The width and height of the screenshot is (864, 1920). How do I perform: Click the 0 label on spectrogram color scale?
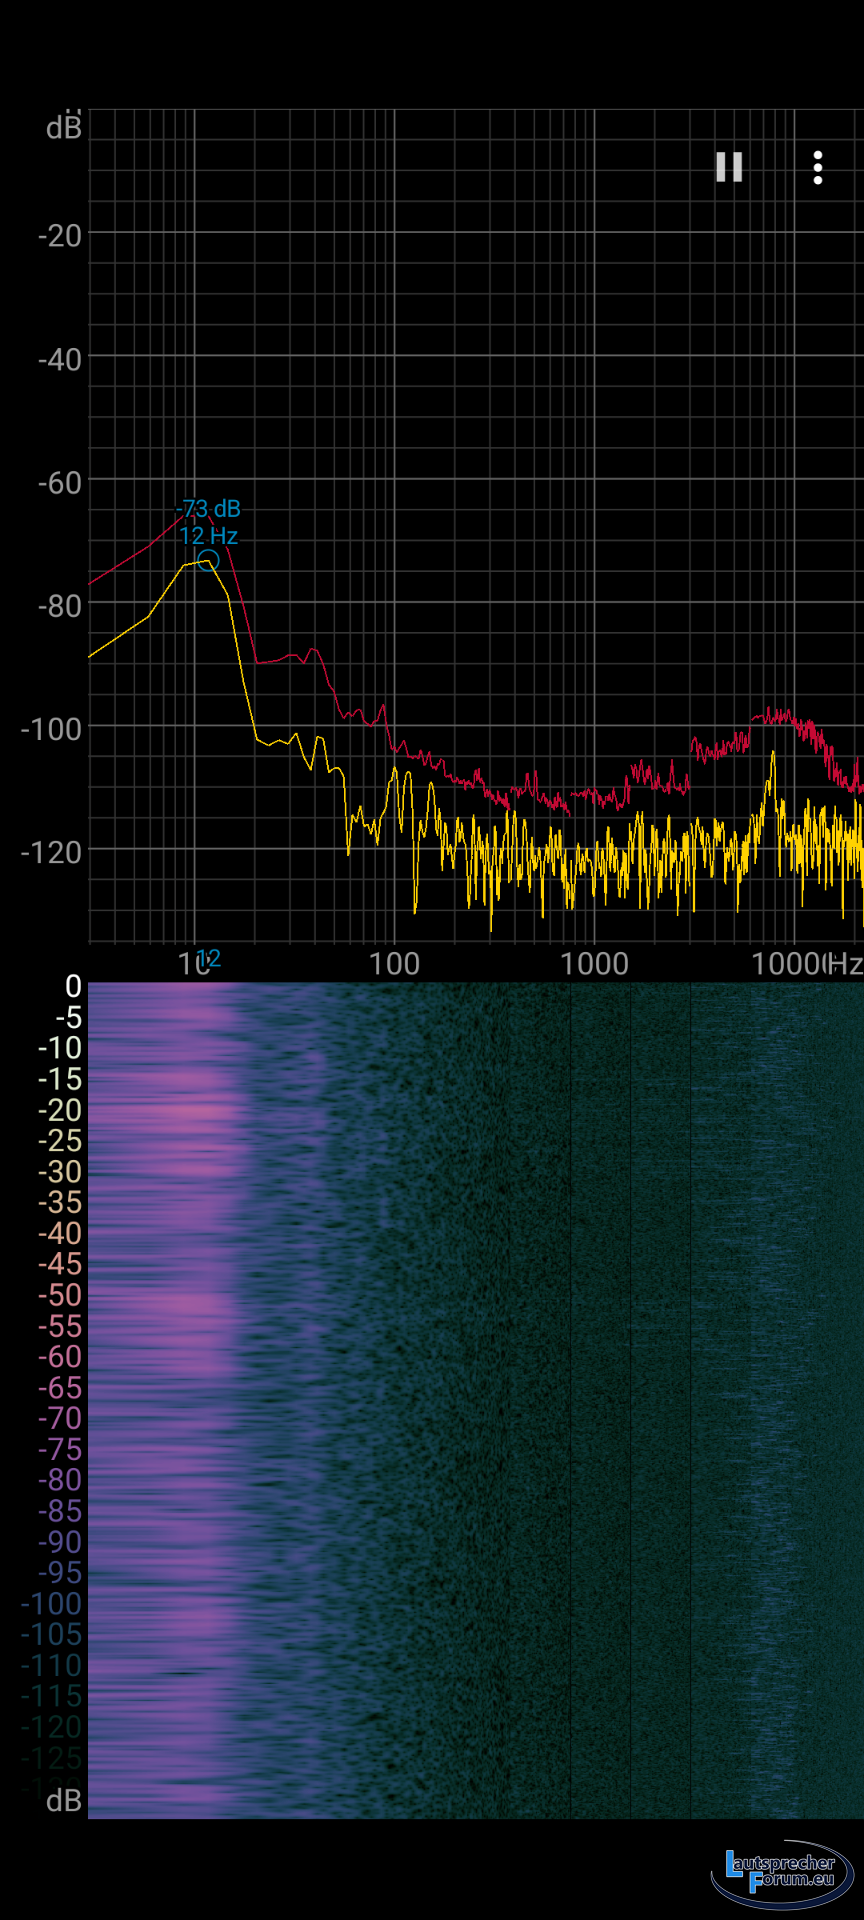[73, 987]
